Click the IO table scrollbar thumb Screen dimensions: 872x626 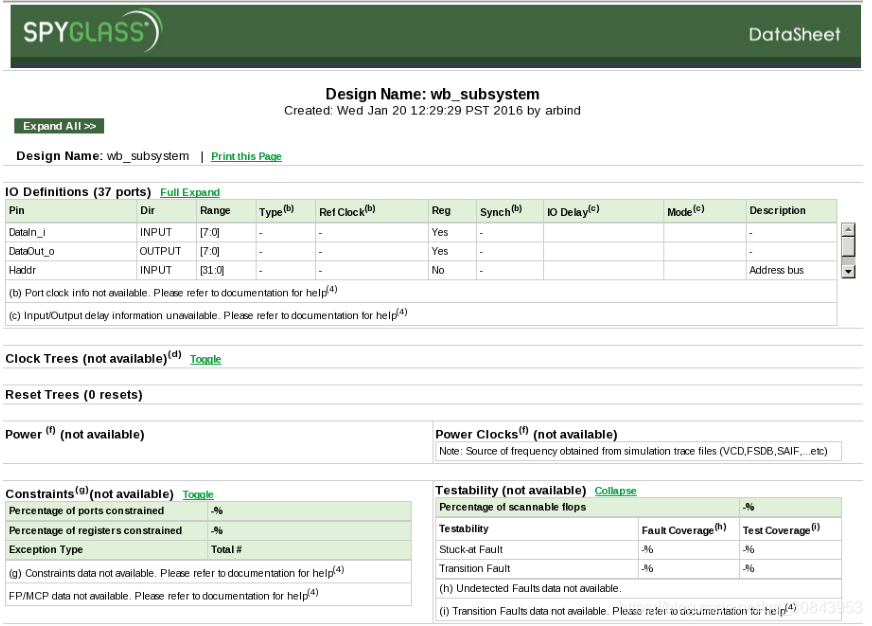(x=848, y=246)
